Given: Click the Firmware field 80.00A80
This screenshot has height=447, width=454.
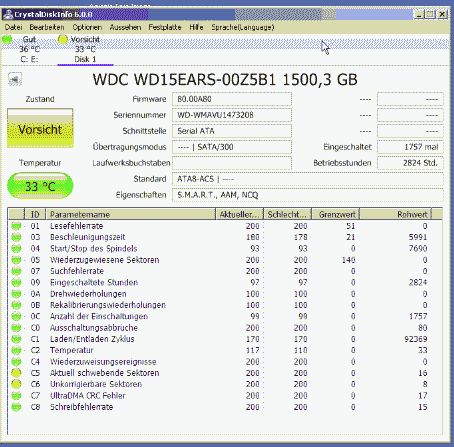Looking at the screenshot, I should 232,99.
